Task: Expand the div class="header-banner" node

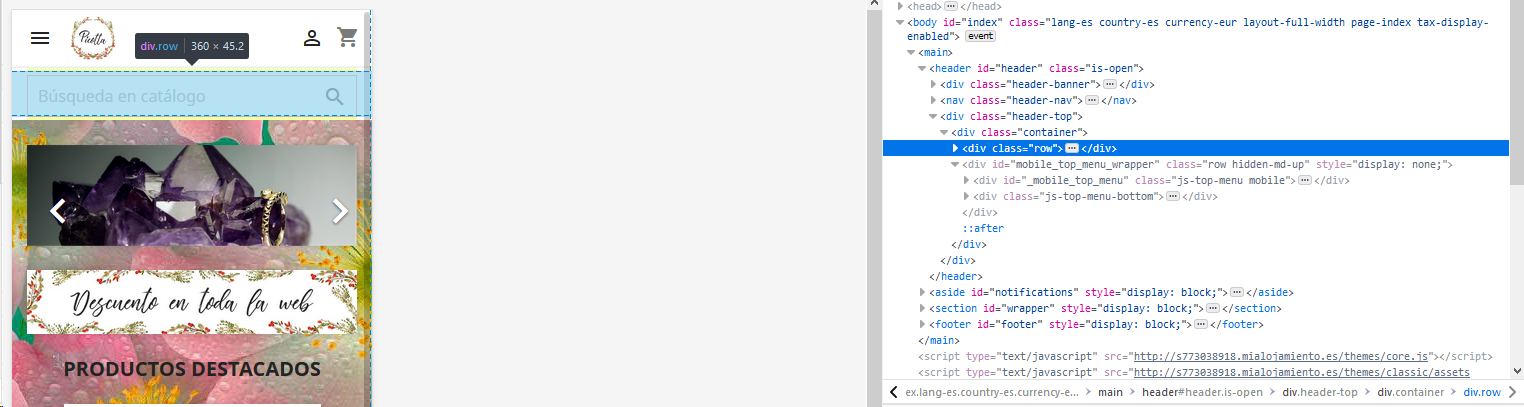Action: tap(933, 84)
